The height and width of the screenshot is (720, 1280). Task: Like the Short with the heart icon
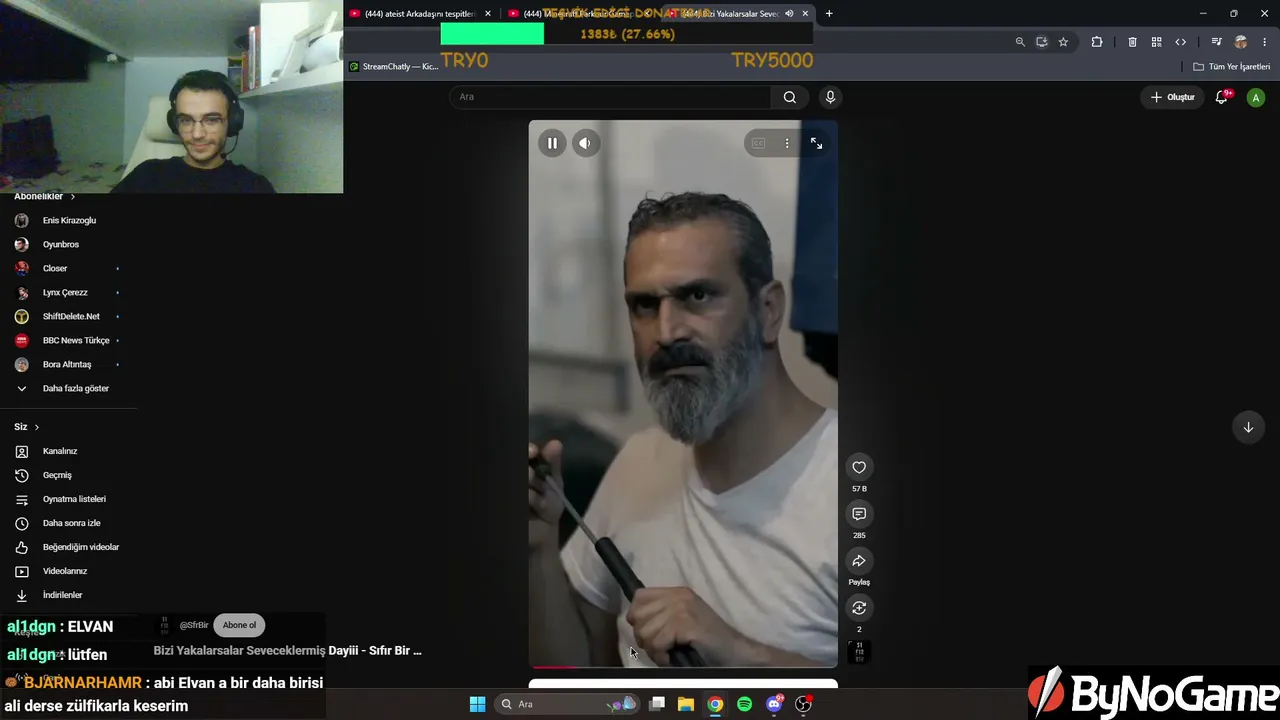click(859, 467)
